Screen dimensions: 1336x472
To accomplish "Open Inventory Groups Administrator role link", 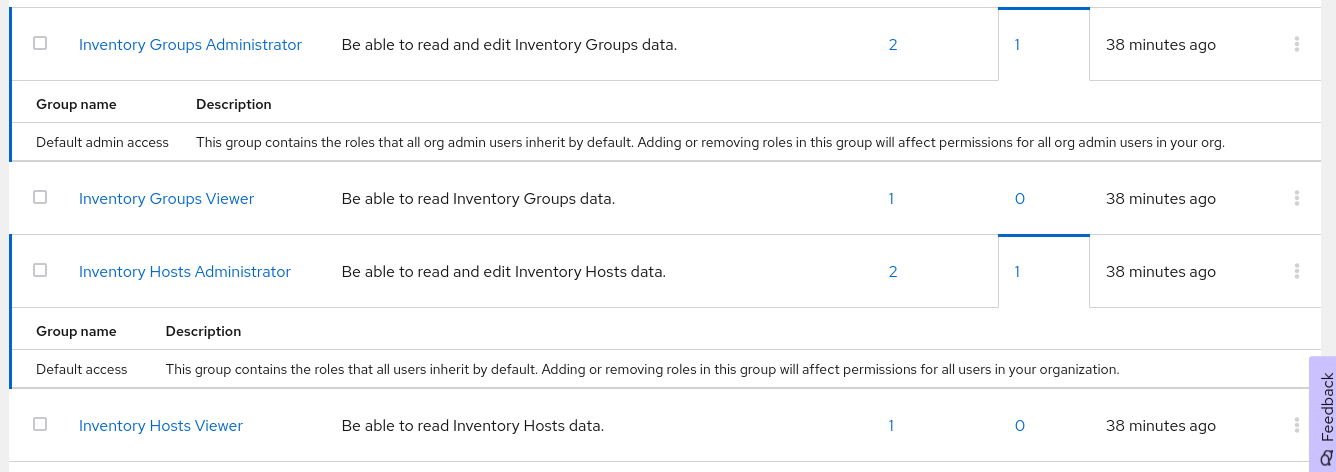I will point(190,45).
